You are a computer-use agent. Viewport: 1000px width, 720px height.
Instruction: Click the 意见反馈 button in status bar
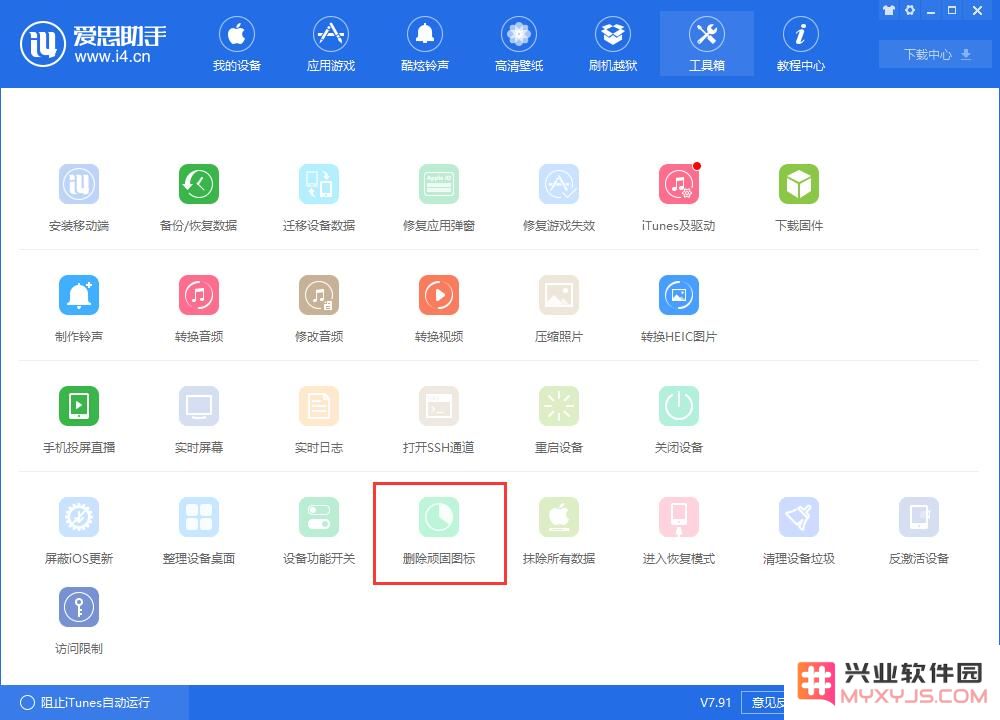coord(763,702)
